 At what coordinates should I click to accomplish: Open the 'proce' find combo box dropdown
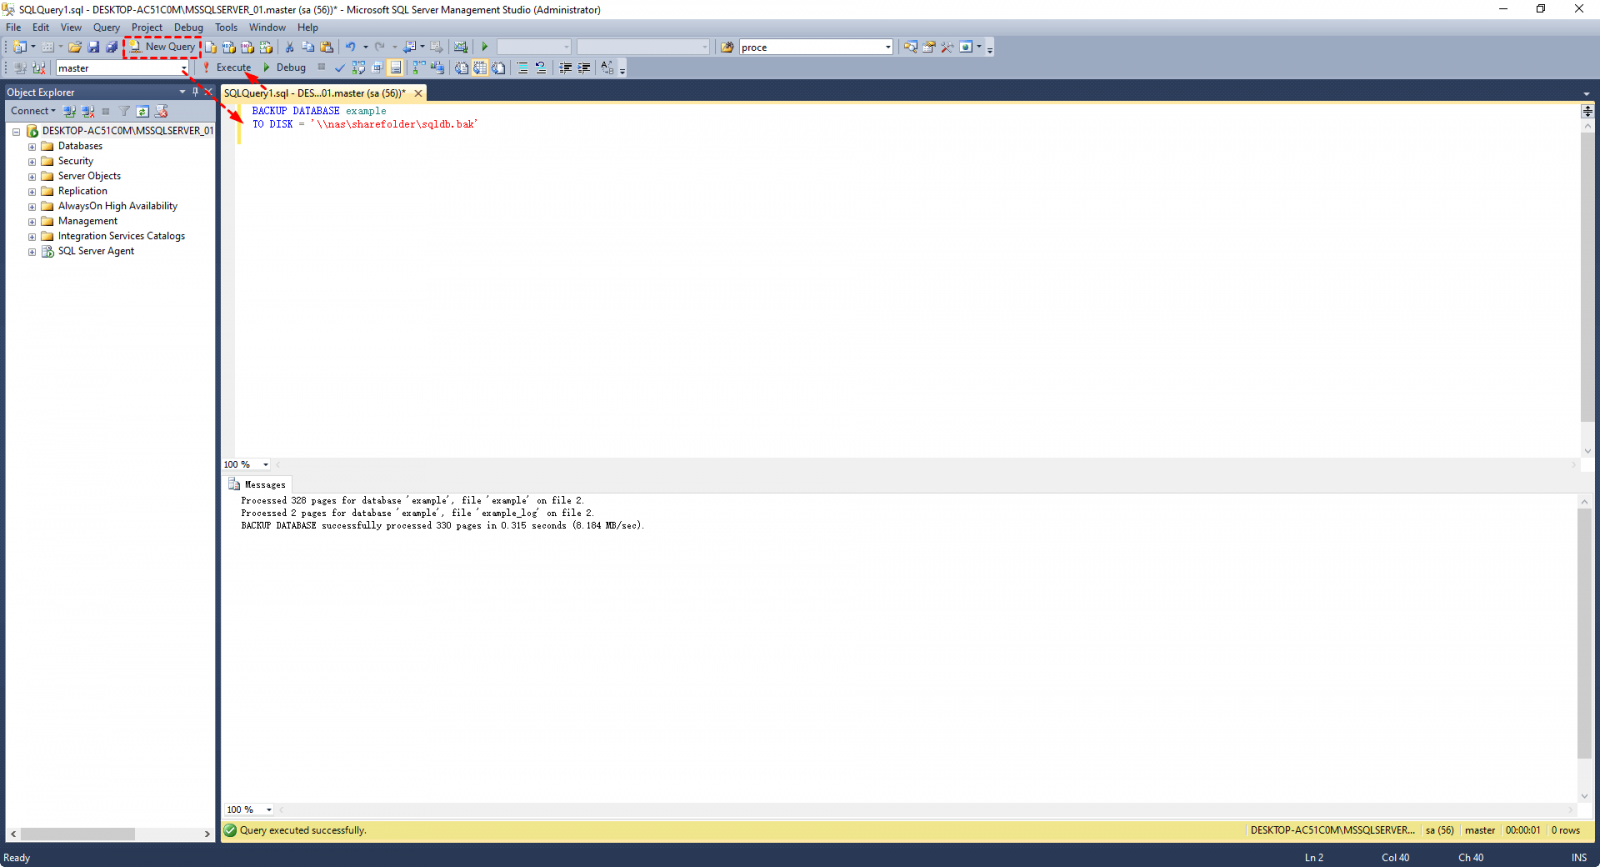887,47
